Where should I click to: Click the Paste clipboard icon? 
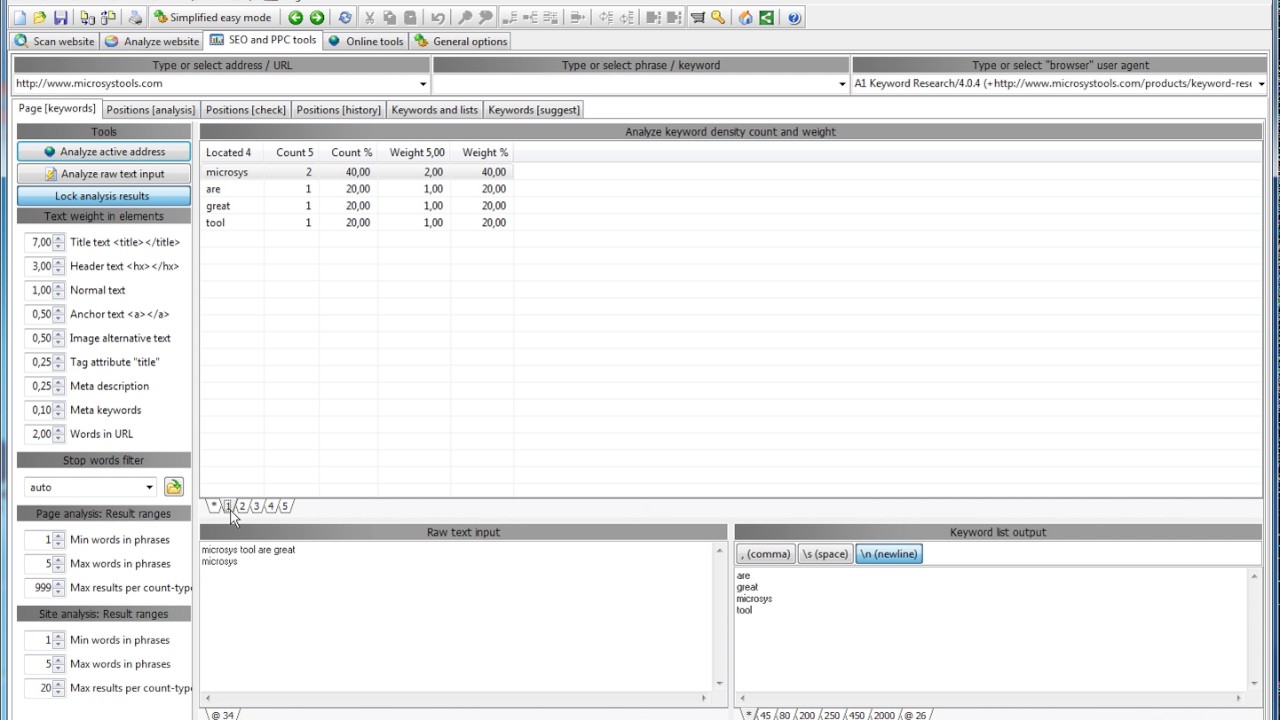coord(410,18)
